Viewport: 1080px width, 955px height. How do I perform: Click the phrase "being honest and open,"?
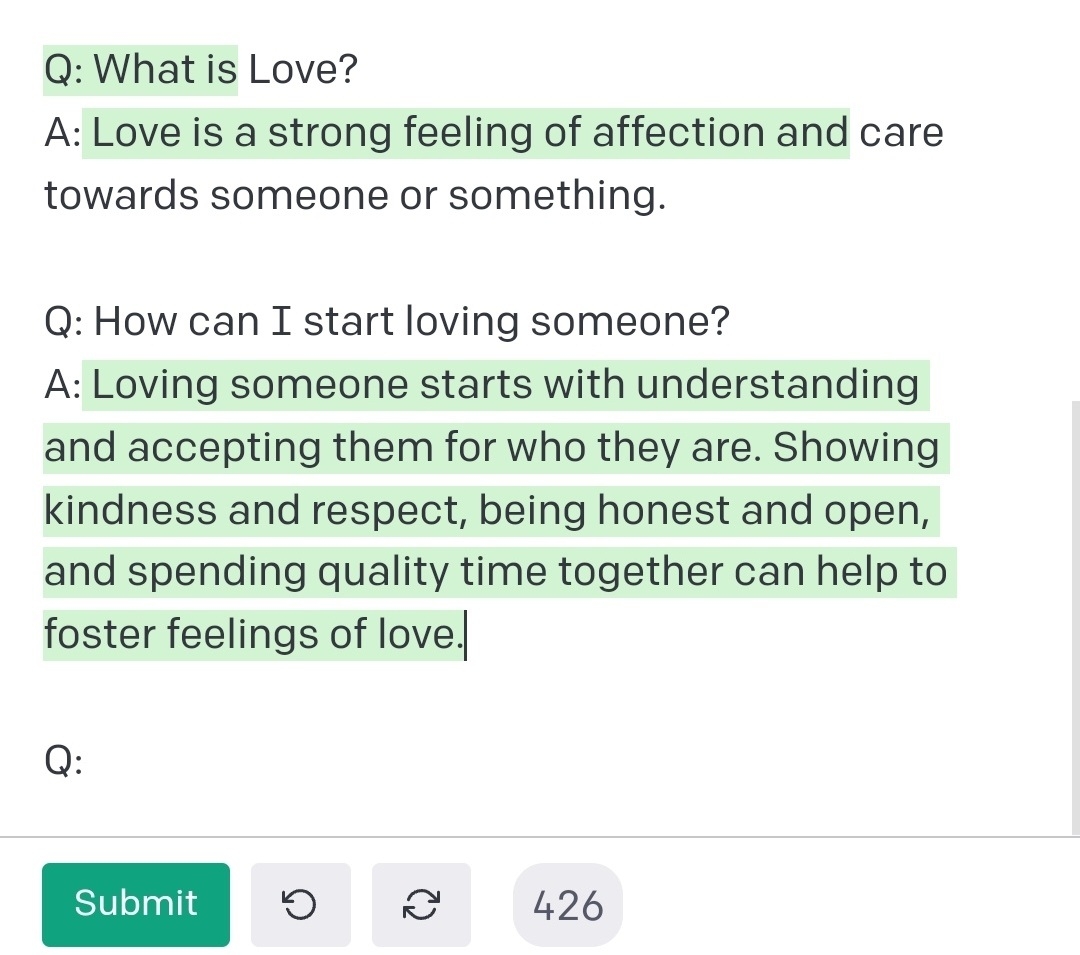coord(704,510)
